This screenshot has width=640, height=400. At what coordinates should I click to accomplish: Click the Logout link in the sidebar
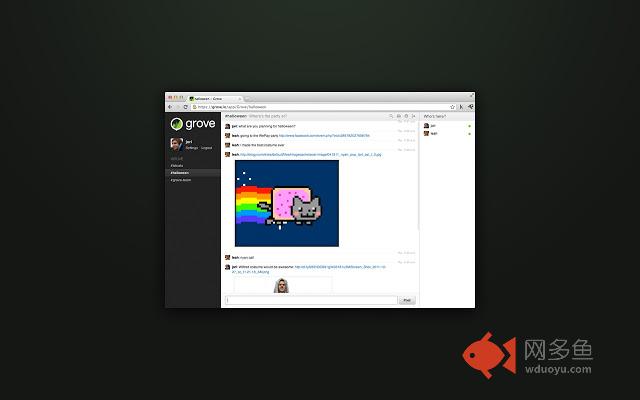(x=206, y=148)
